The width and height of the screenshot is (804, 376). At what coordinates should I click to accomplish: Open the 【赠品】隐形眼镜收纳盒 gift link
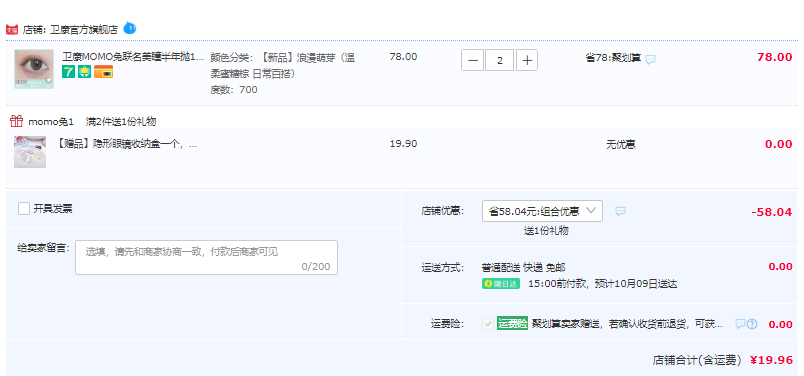pyautogui.click(x=126, y=144)
